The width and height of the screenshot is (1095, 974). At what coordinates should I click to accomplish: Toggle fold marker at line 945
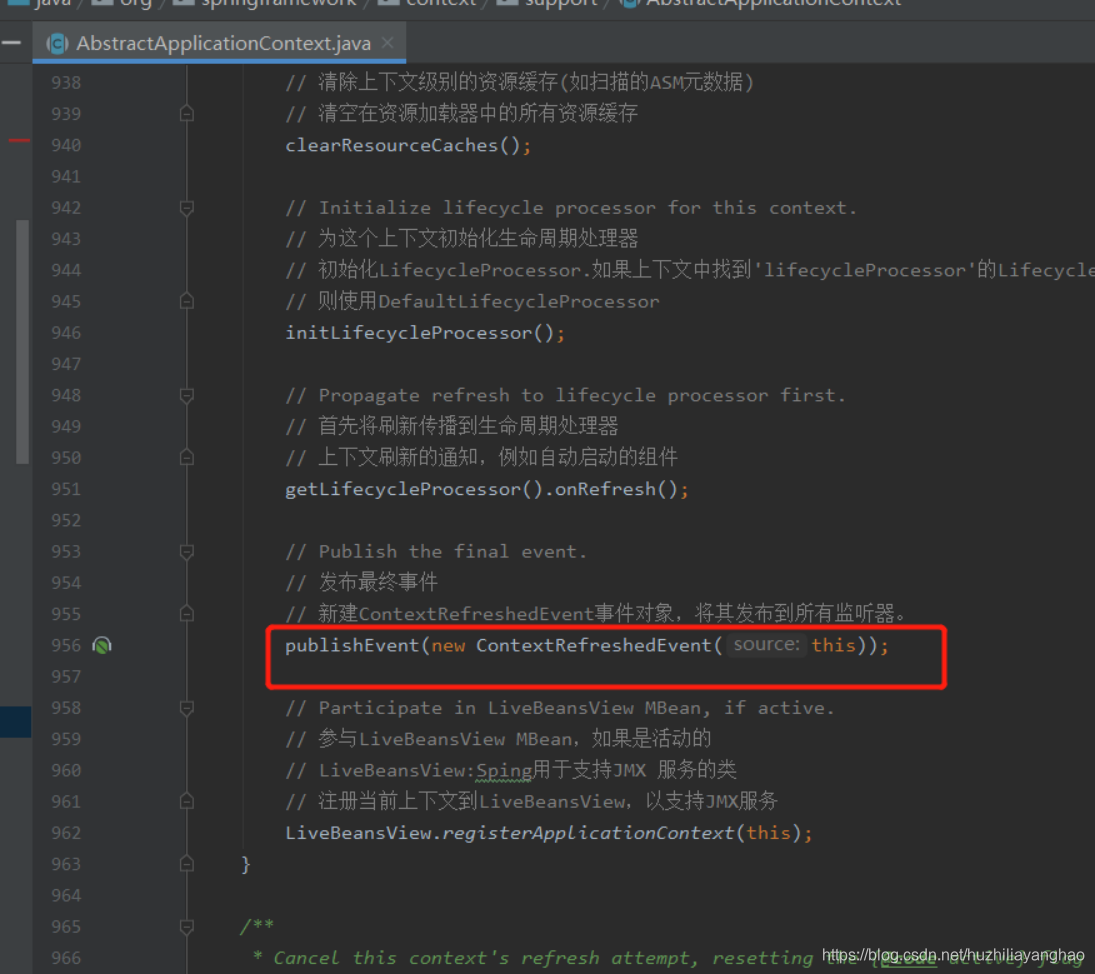click(186, 301)
